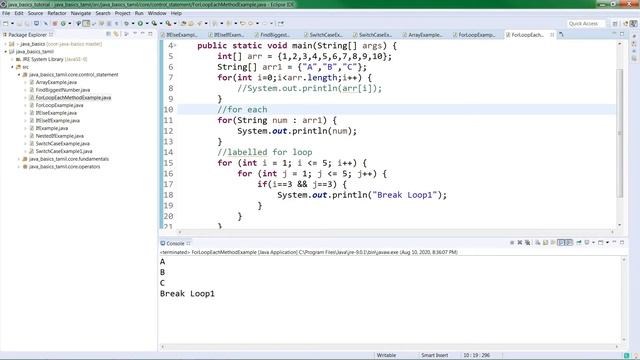Focus the Quick Access search field

[x=587, y=24]
